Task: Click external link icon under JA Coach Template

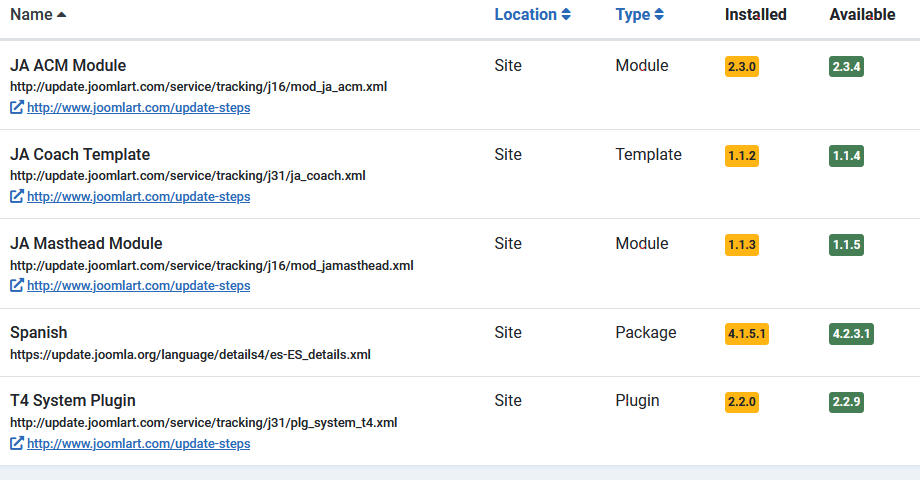Action: [17, 197]
